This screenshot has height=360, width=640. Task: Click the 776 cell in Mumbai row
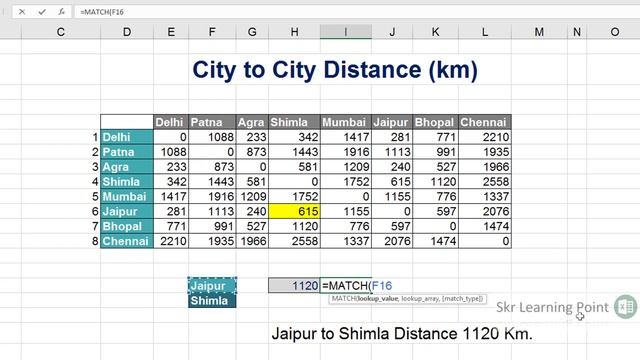436,196
